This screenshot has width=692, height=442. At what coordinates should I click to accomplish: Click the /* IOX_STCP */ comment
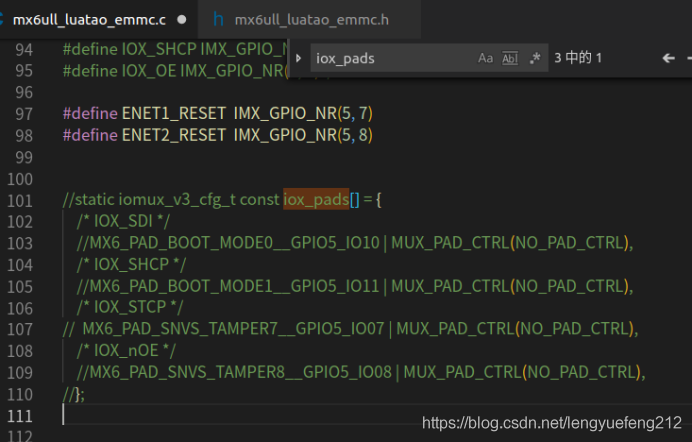tap(130, 307)
